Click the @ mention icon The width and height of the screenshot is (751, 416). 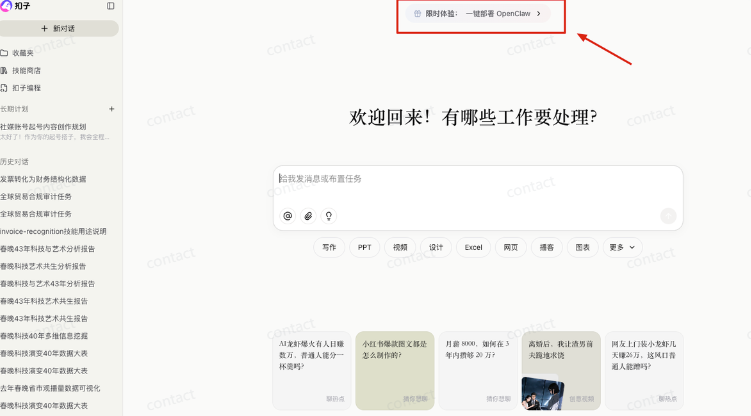288,215
